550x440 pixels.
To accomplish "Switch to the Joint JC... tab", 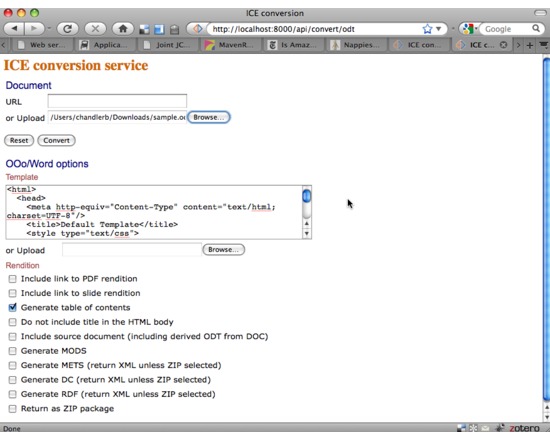I will point(168,45).
